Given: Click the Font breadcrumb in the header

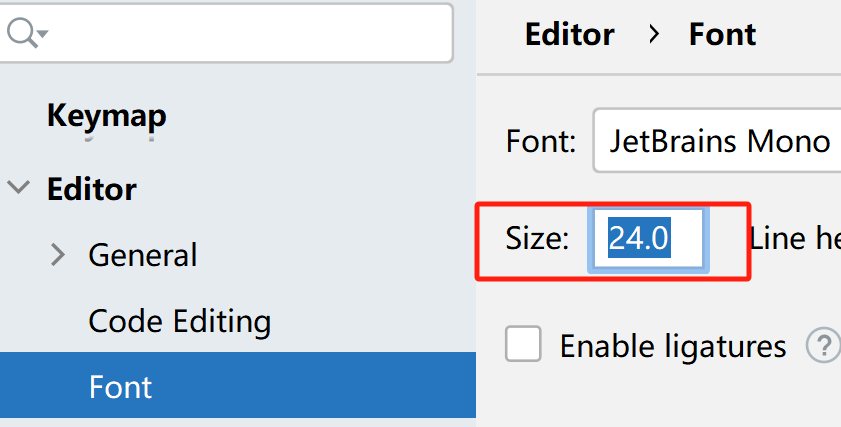Looking at the screenshot, I should (x=722, y=34).
